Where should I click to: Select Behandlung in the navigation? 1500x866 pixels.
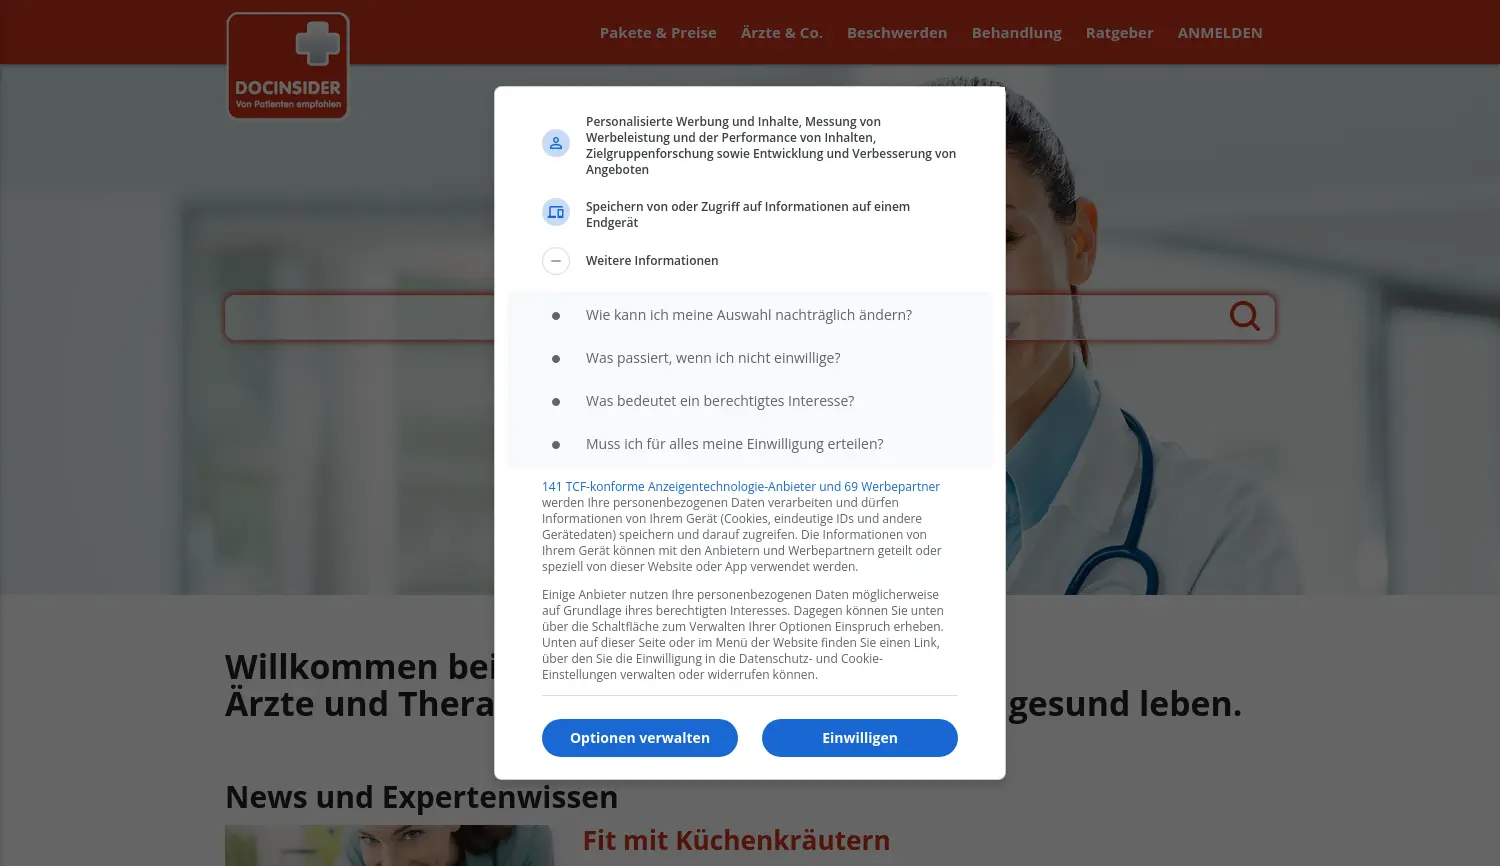1016,33
